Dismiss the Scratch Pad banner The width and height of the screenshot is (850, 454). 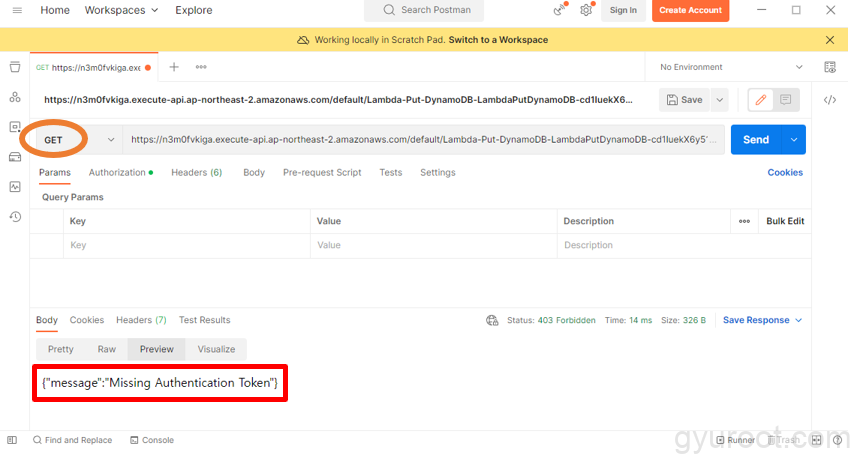click(x=830, y=40)
